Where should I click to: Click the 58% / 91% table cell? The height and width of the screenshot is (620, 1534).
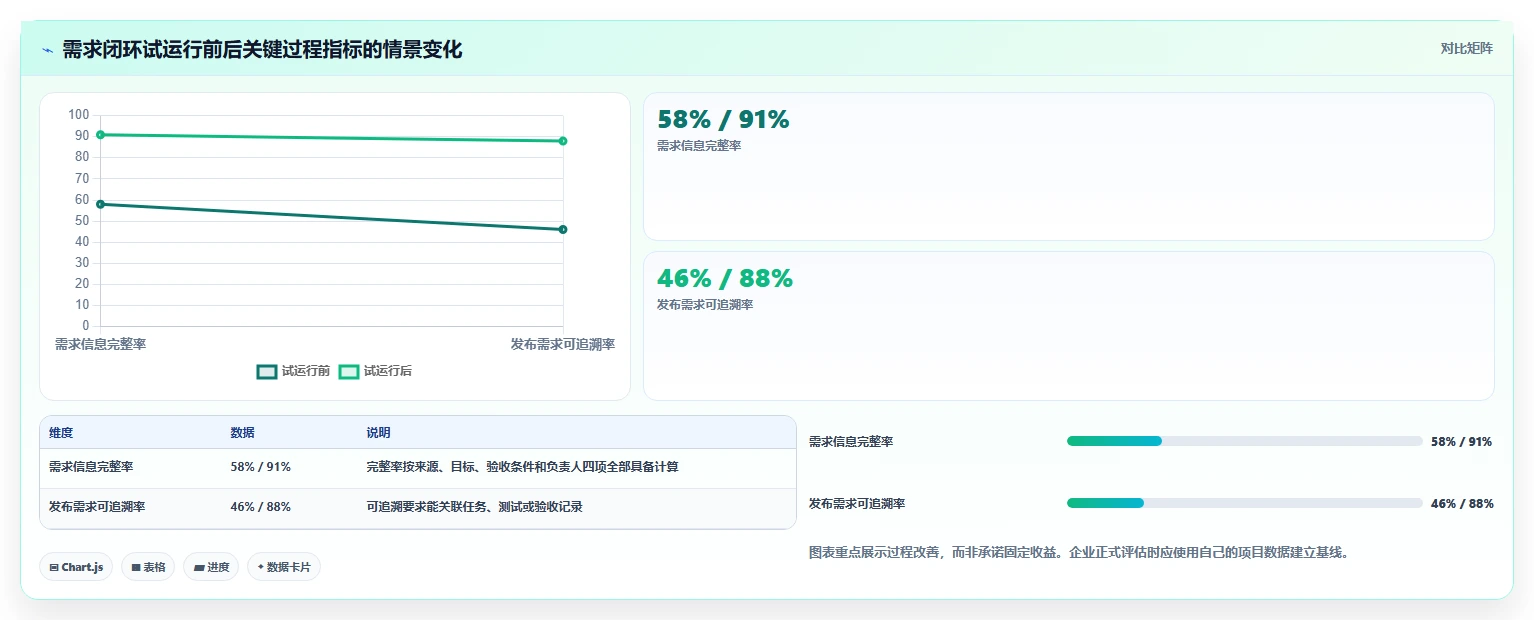(260, 467)
